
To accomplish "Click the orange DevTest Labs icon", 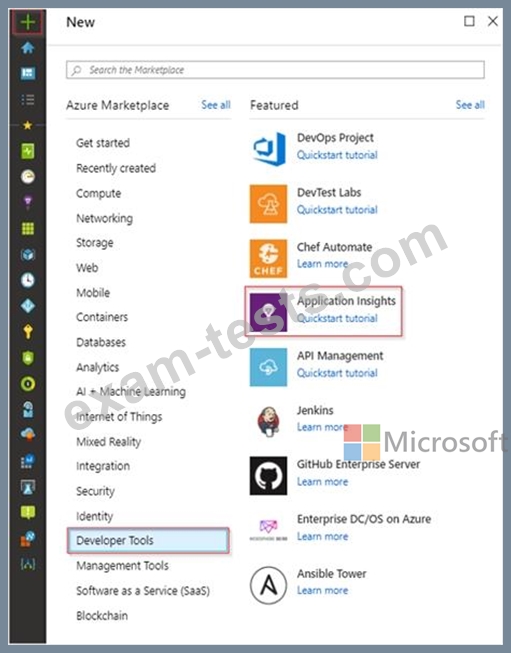I will click(269, 204).
